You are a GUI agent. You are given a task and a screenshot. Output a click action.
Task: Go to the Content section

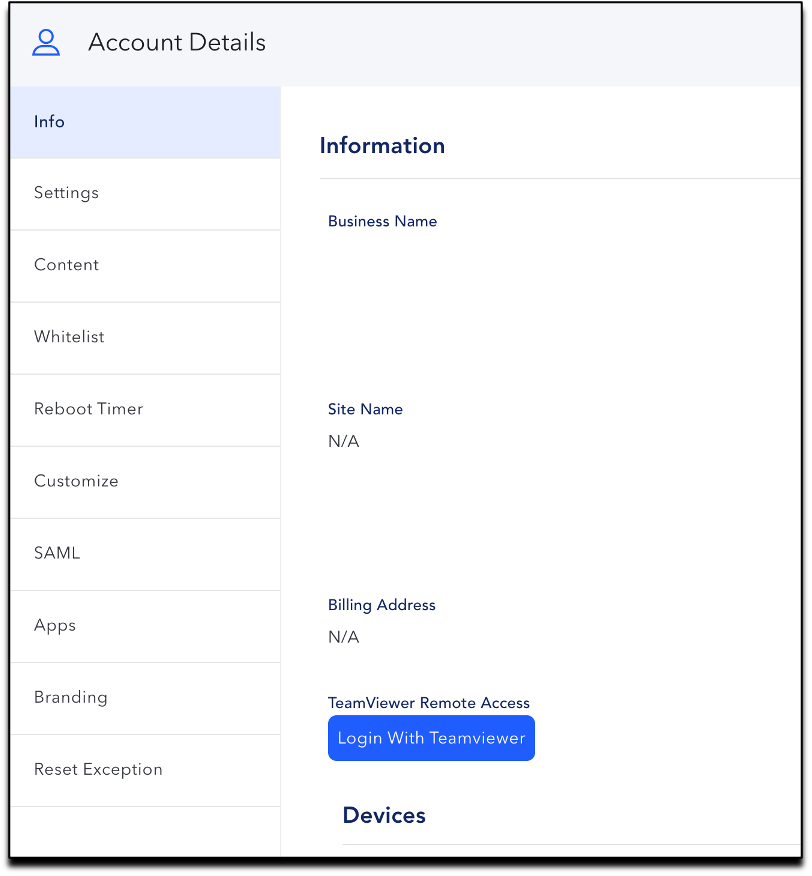pyautogui.click(x=145, y=266)
